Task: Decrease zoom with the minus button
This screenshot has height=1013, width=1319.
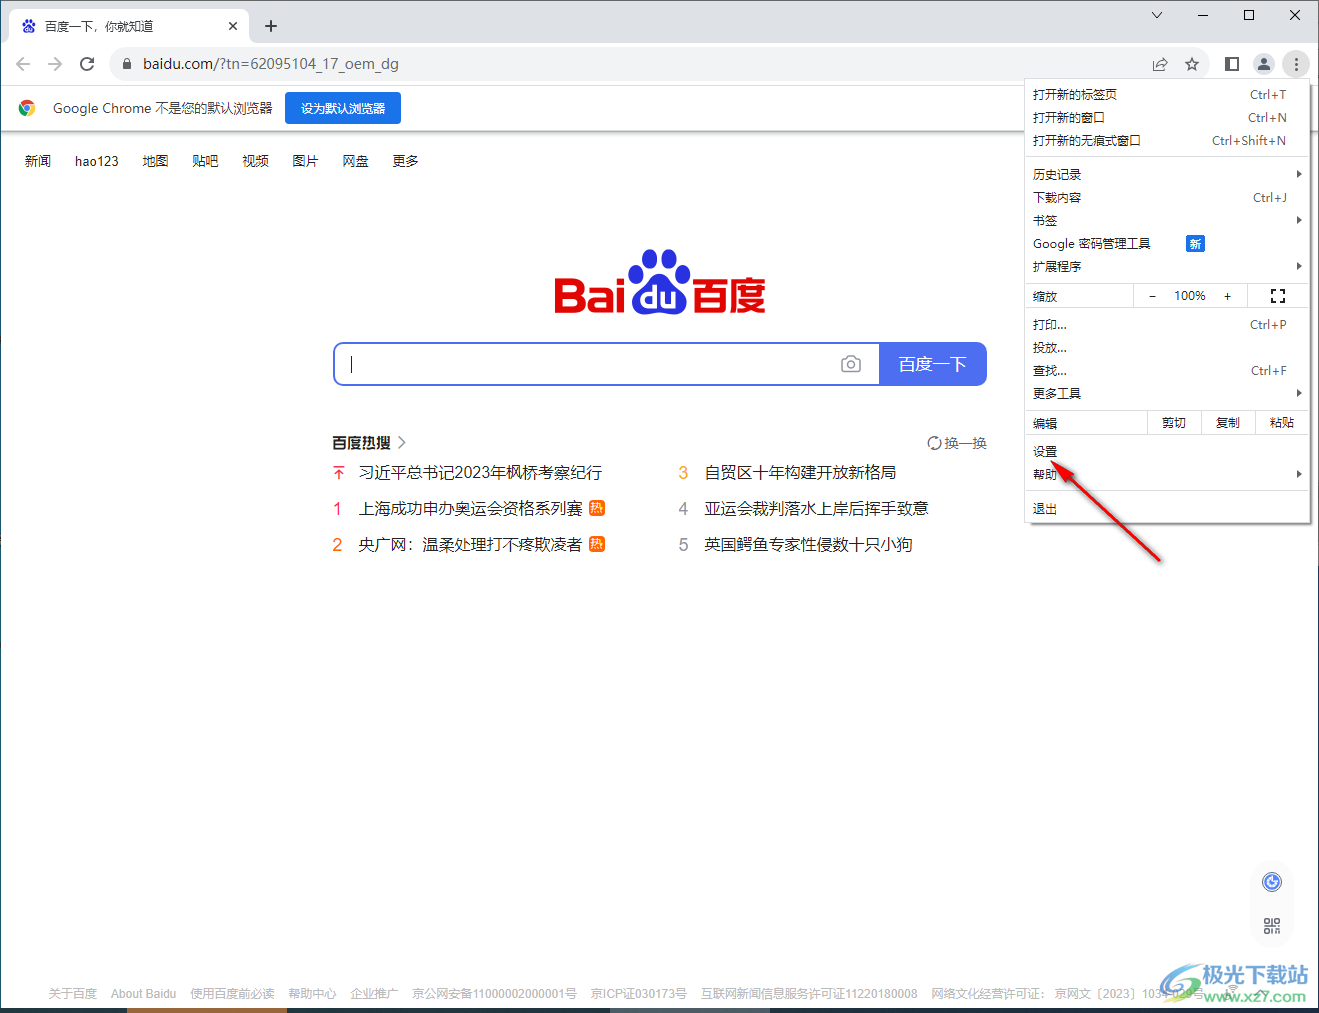Action: tap(1152, 296)
